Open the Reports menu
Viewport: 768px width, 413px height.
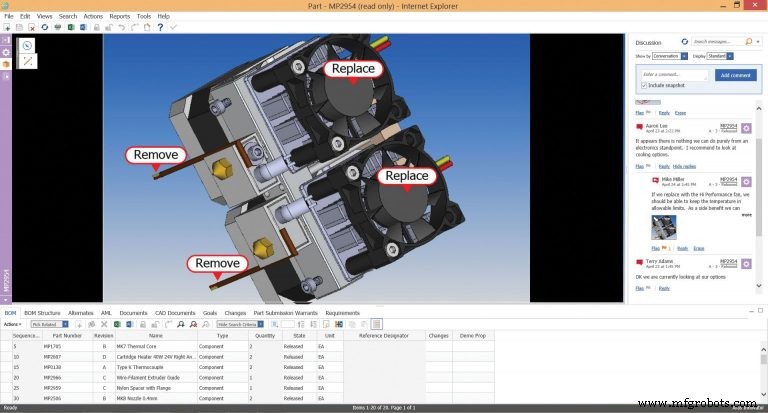120,16
